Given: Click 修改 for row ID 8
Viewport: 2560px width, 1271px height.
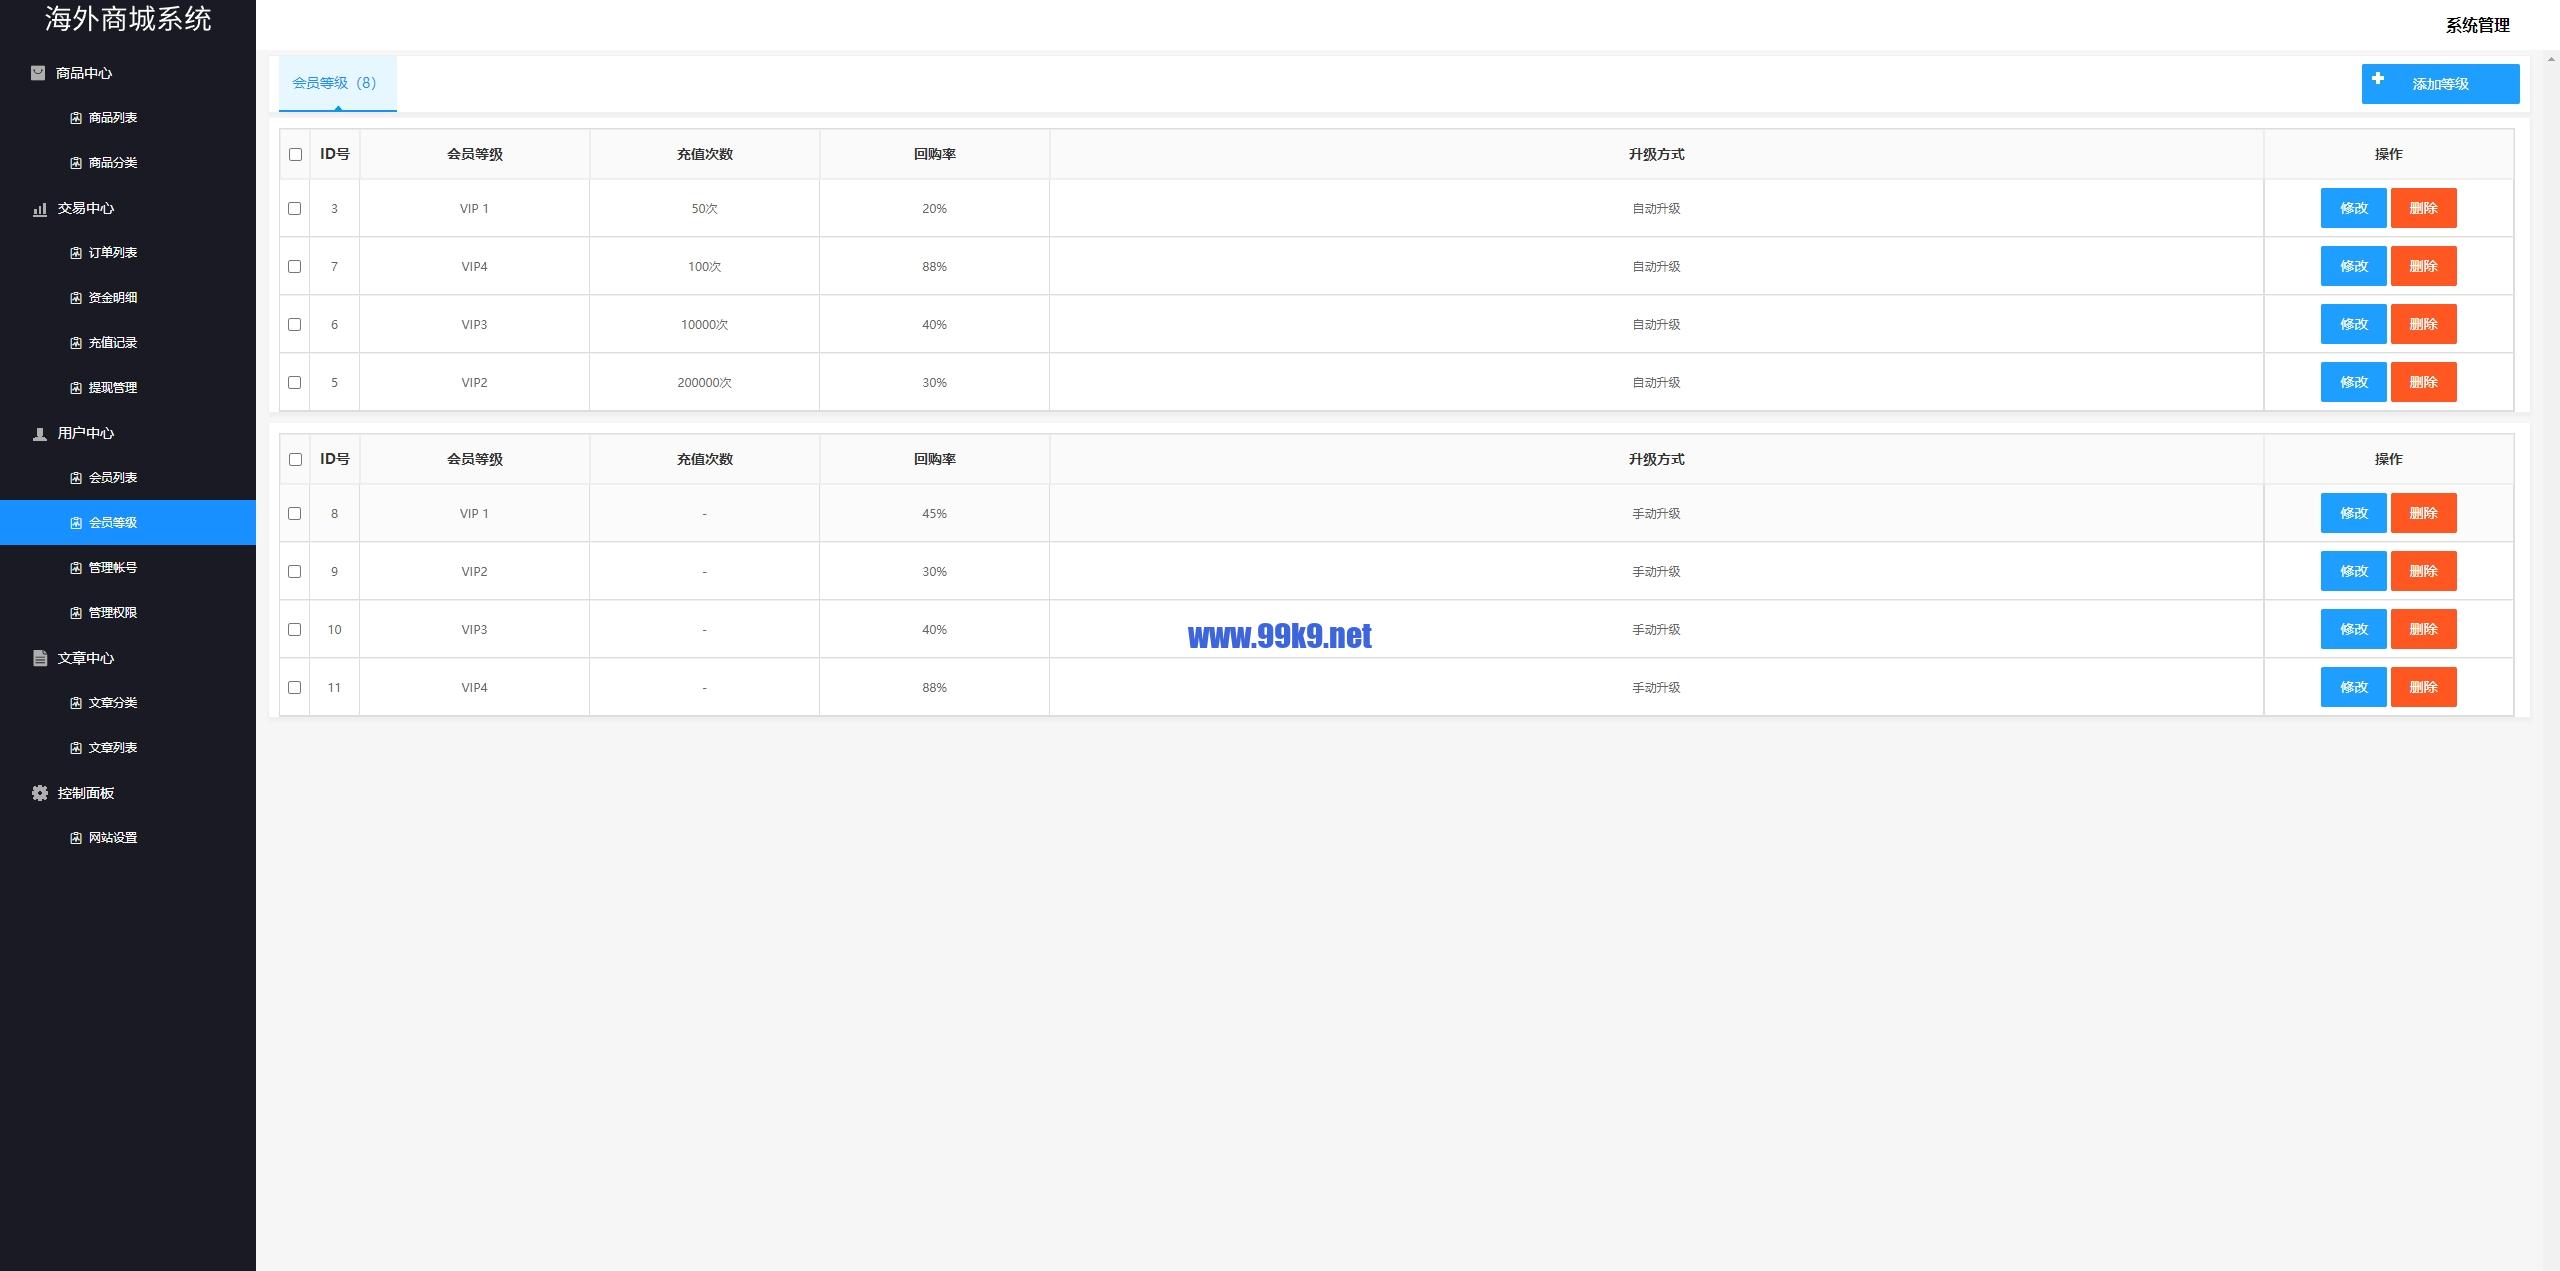Looking at the screenshot, I should (2353, 513).
